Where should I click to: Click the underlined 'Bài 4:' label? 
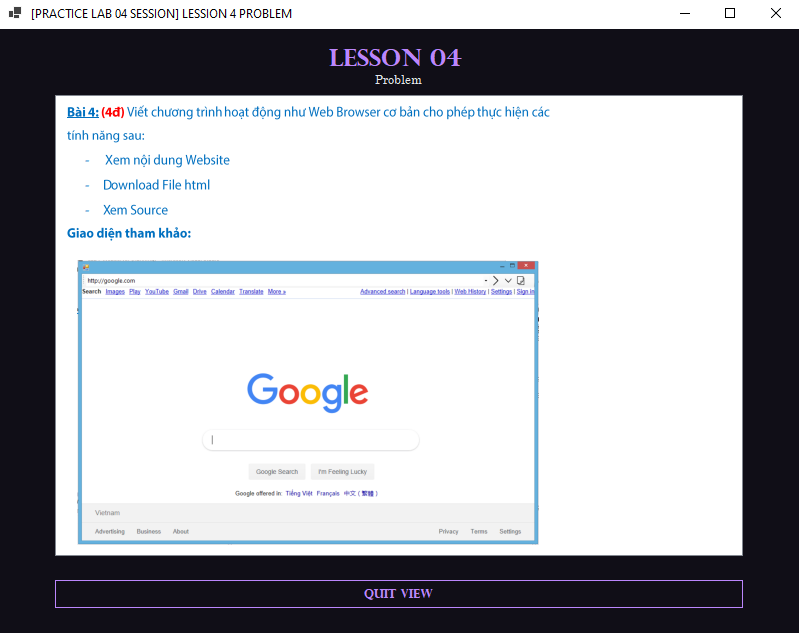pos(83,112)
